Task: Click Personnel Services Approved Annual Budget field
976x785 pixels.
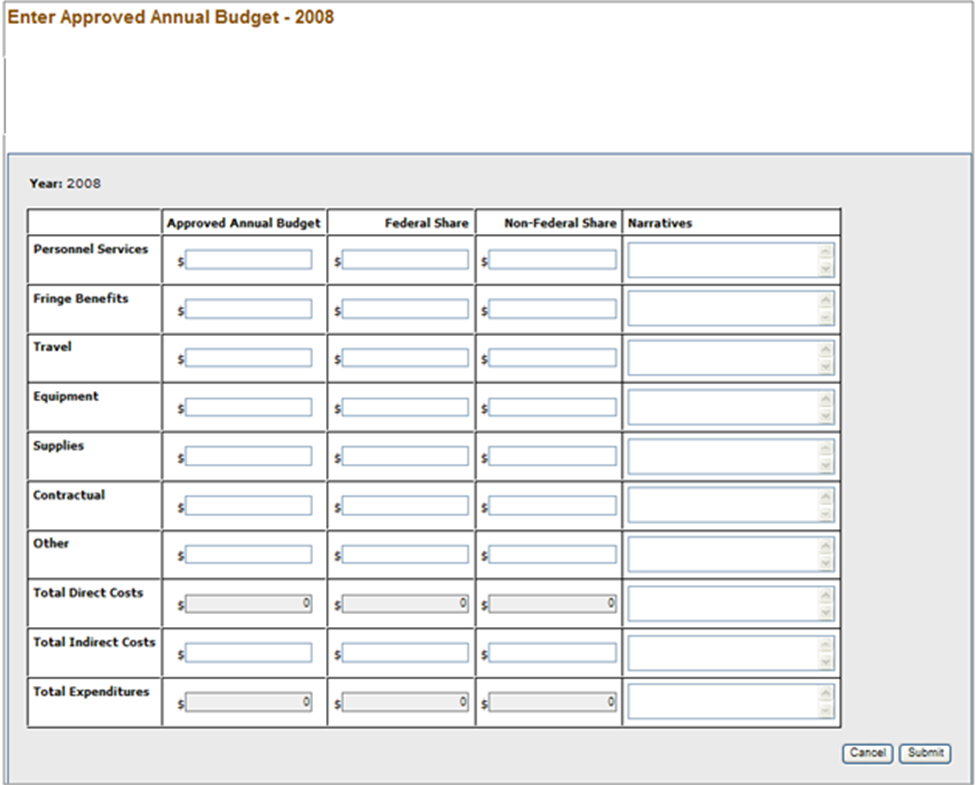Action: [x=248, y=260]
